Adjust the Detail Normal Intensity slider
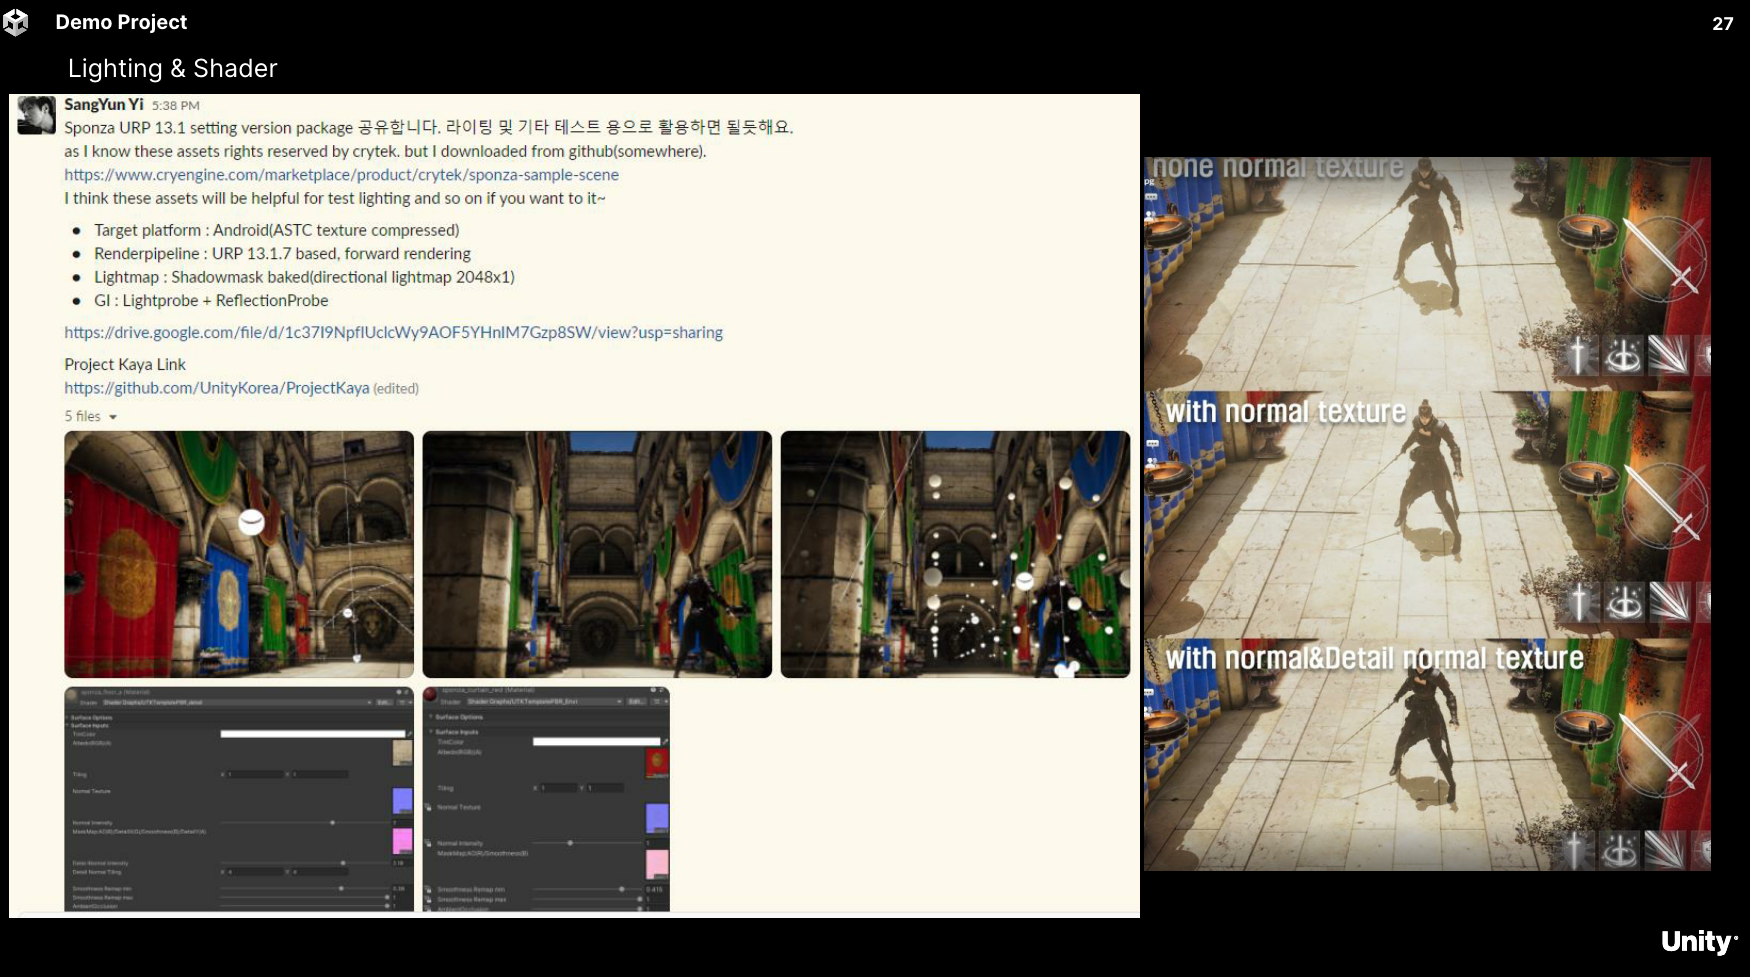 tap(304, 863)
